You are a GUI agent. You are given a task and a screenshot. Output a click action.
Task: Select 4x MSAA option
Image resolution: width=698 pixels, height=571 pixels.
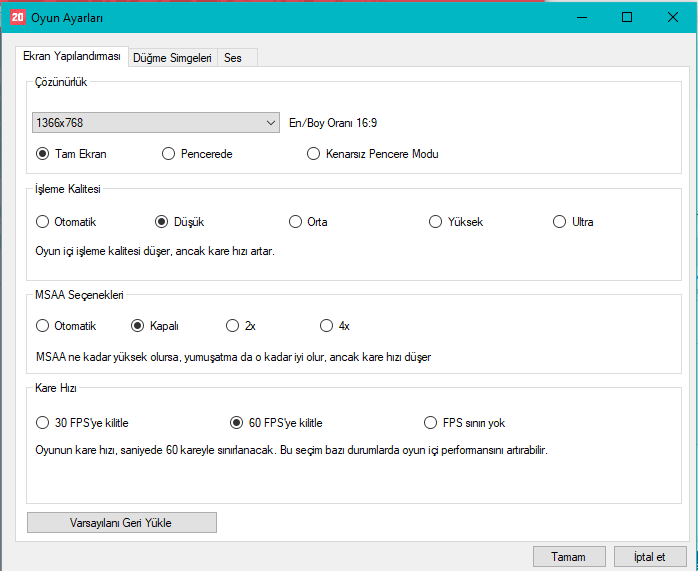click(x=335, y=326)
